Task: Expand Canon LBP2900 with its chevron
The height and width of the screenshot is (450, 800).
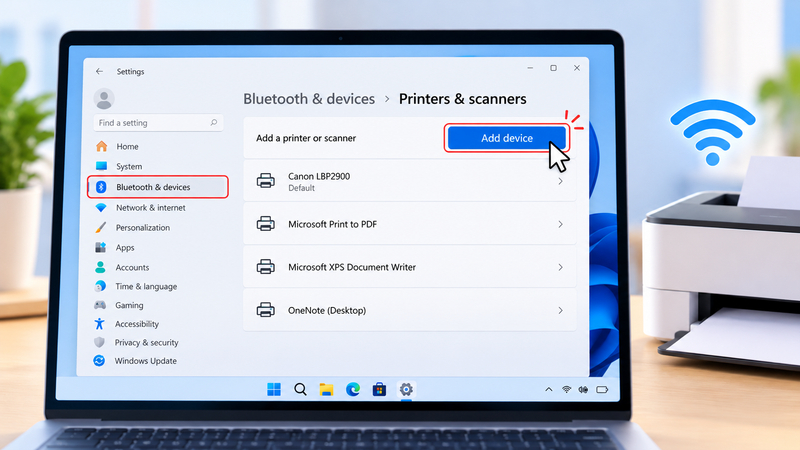Action: [560, 181]
